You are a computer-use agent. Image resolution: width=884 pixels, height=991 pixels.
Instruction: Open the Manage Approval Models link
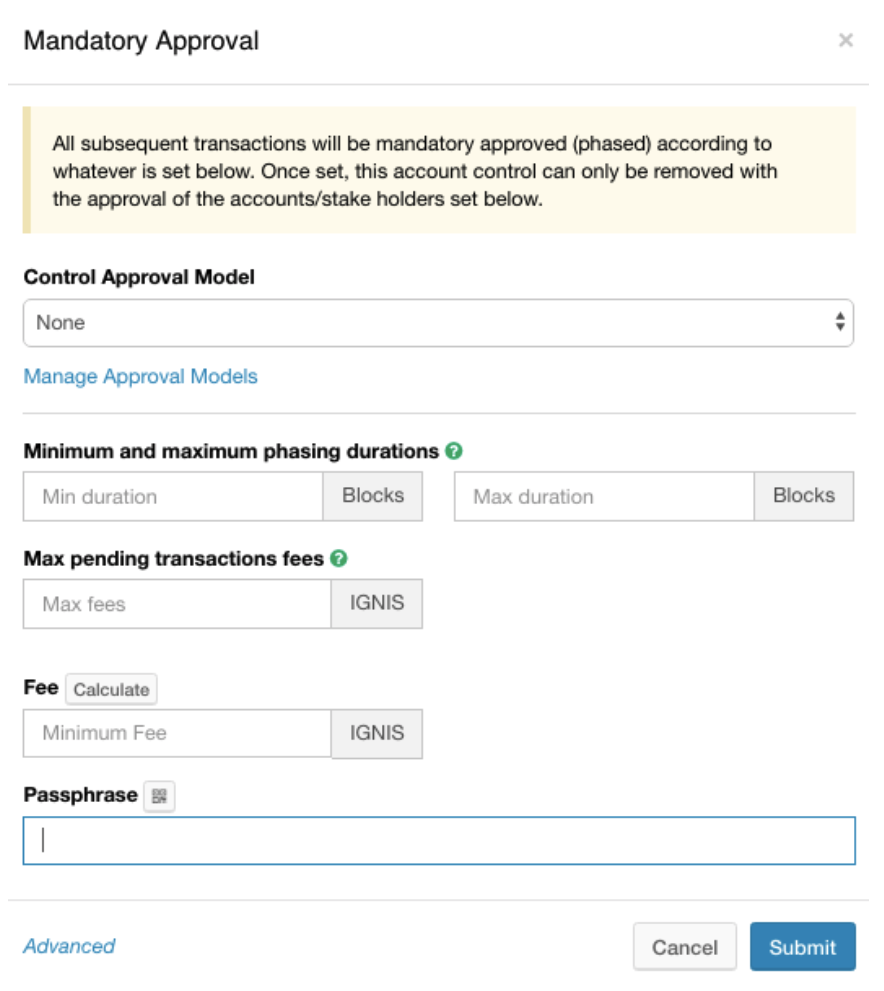[140, 377]
